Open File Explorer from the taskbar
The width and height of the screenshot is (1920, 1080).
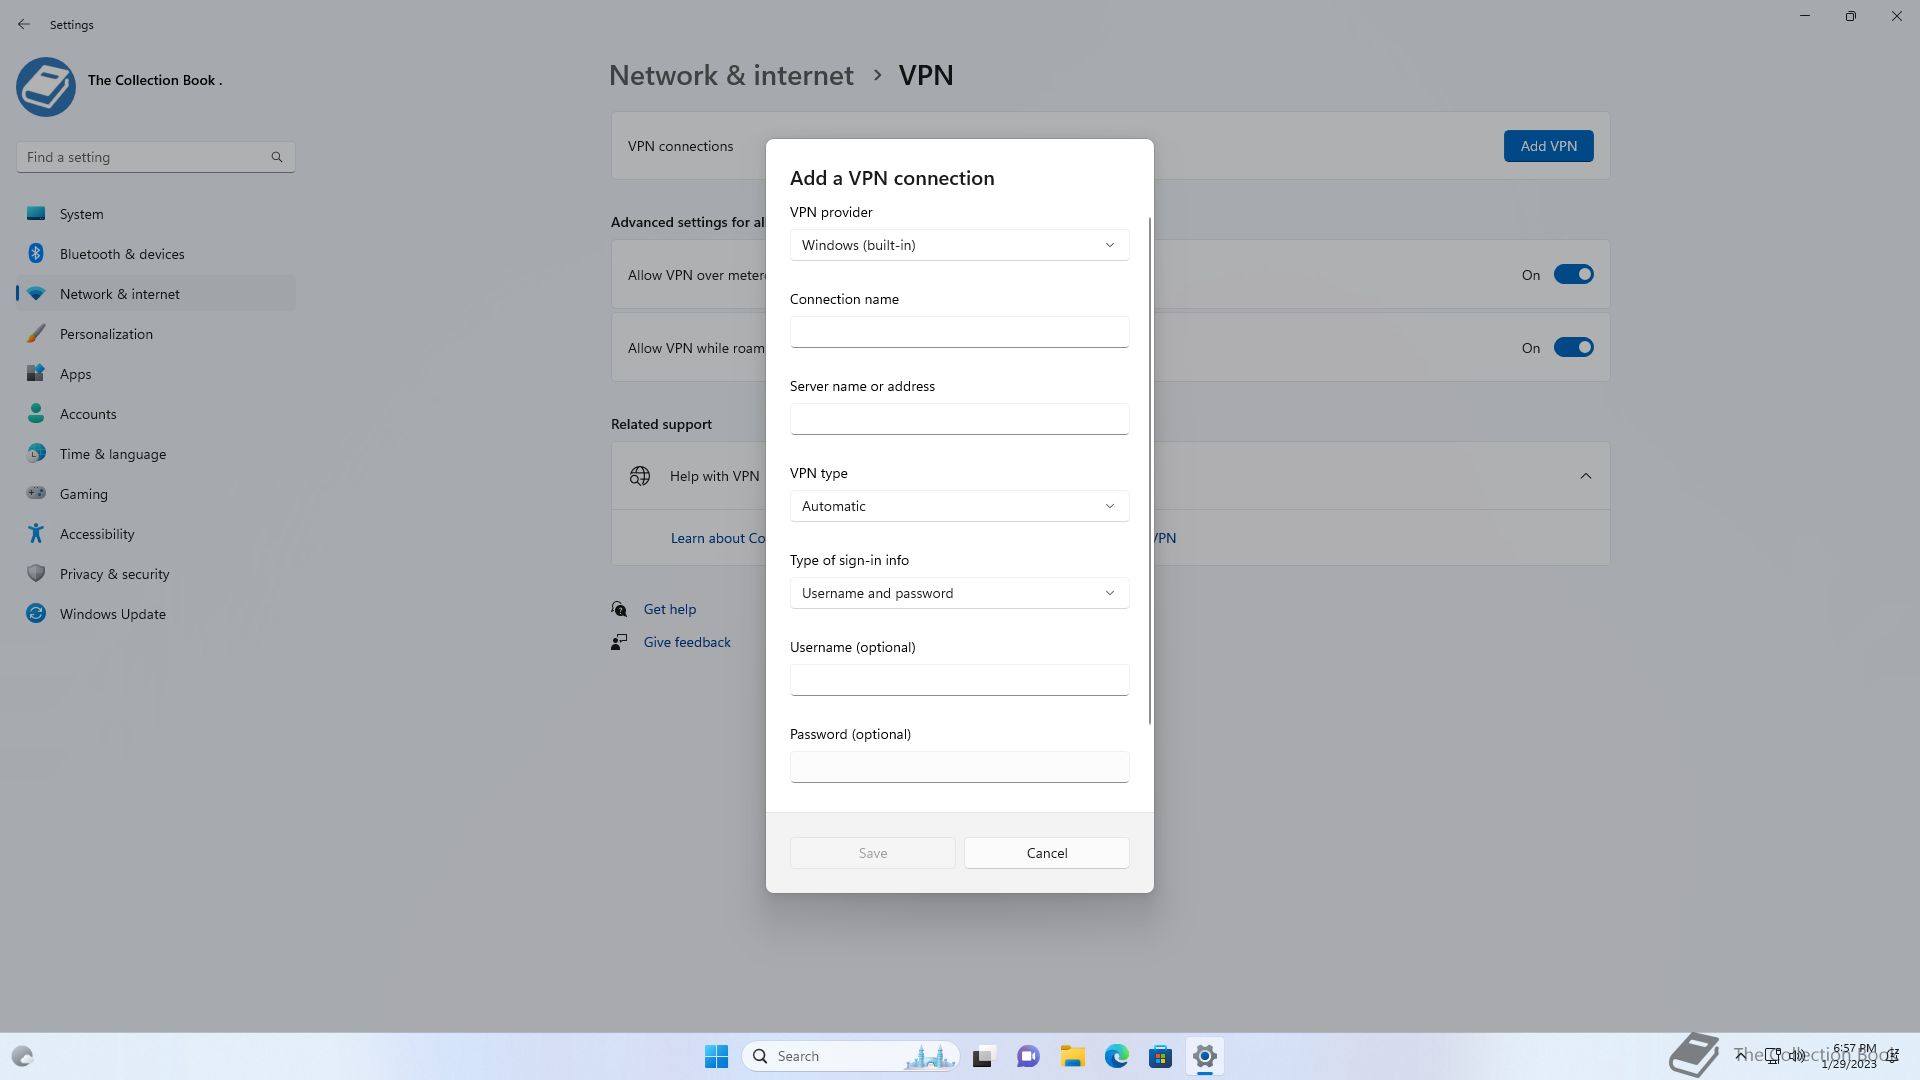1072,1056
